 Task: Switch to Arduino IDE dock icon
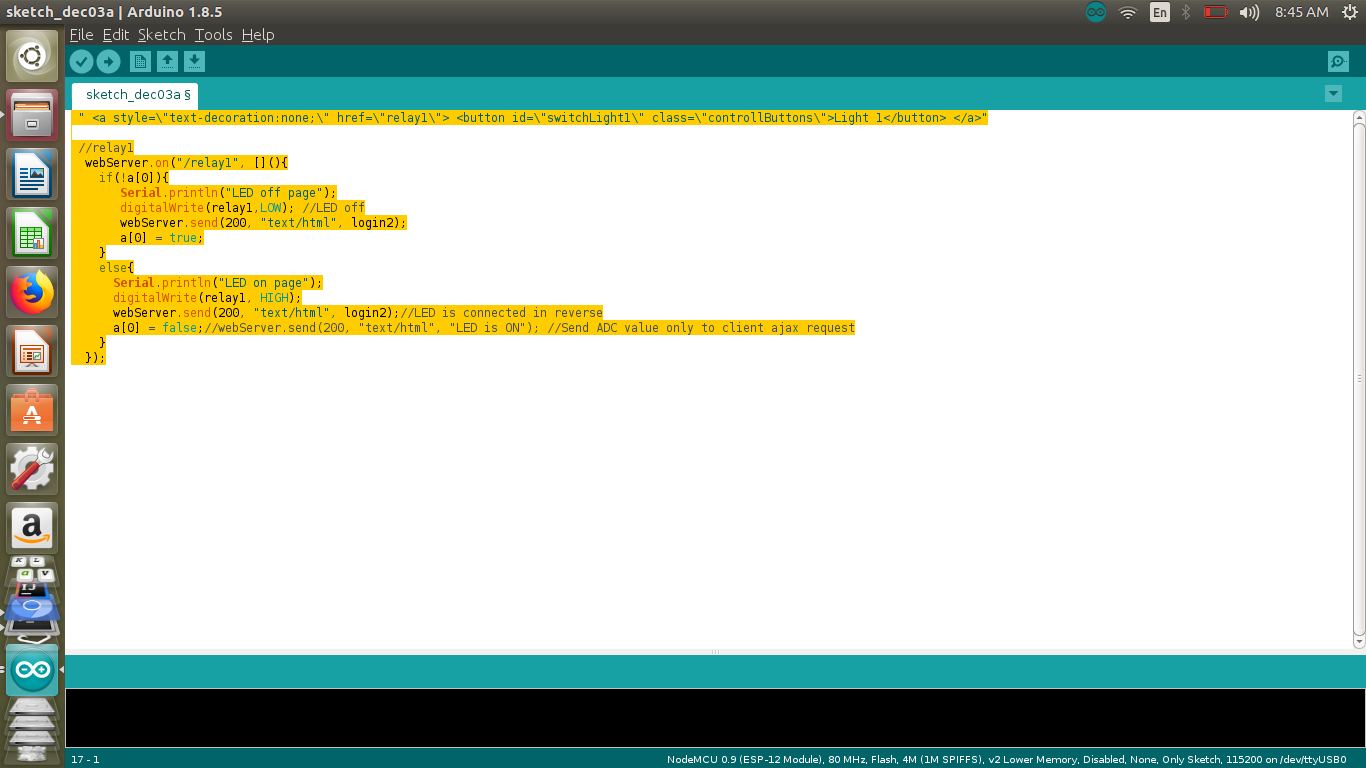pyautogui.click(x=32, y=669)
